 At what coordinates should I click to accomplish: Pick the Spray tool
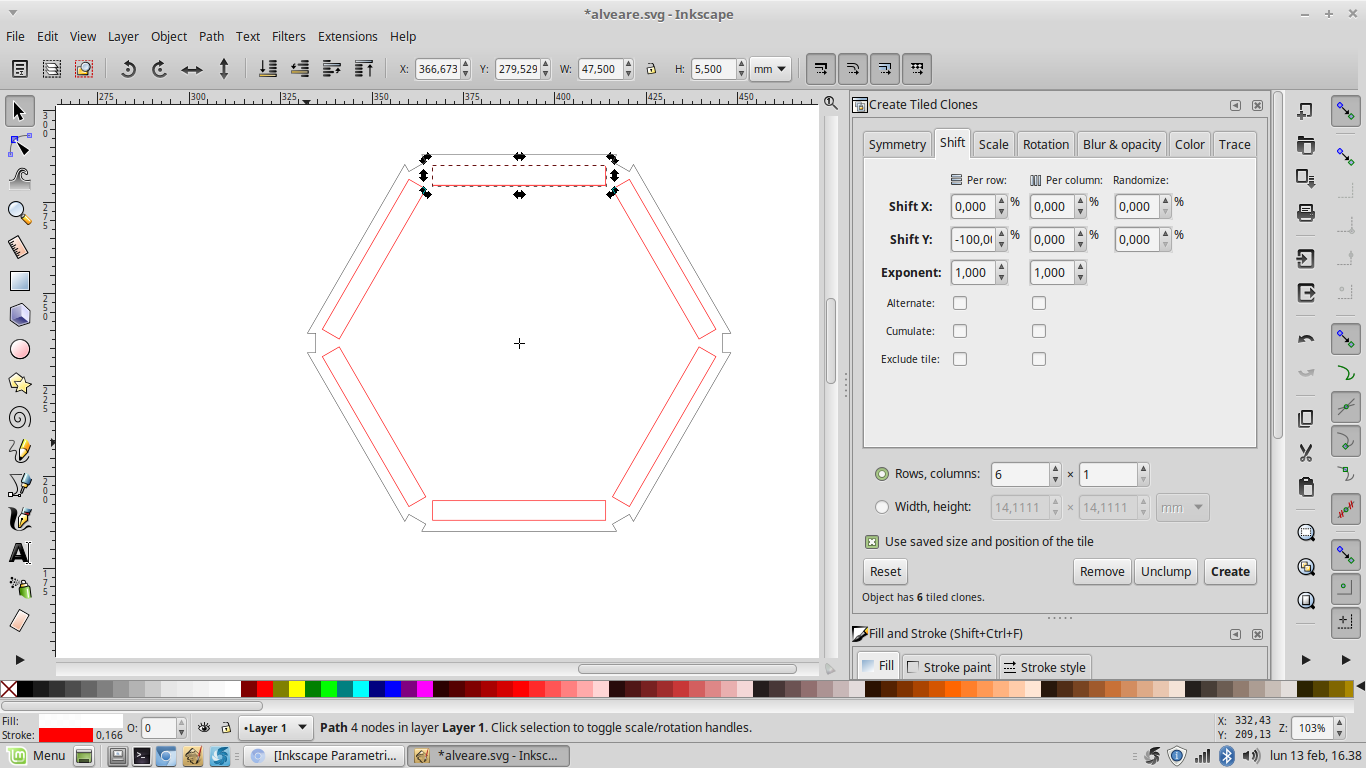tap(19, 587)
